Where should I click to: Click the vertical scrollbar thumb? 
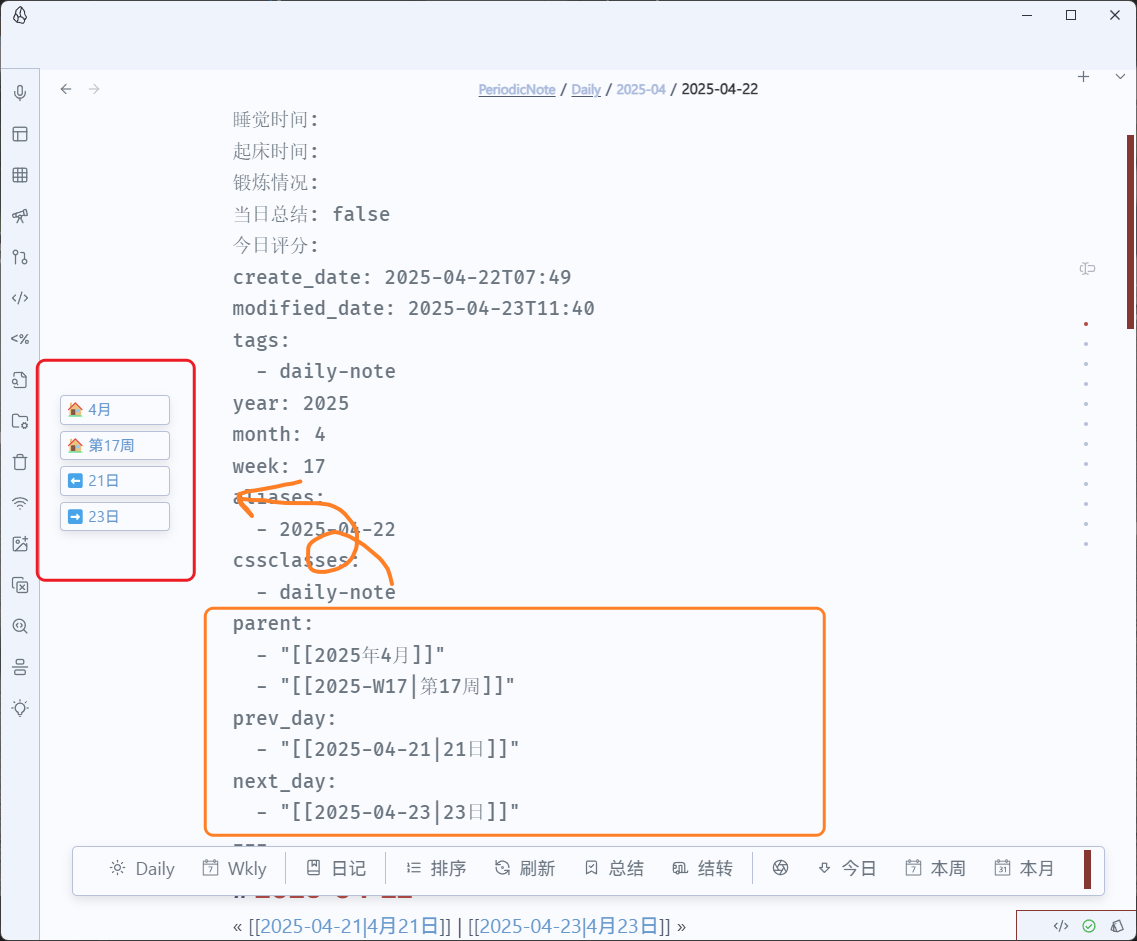[x=1130, y=232]
